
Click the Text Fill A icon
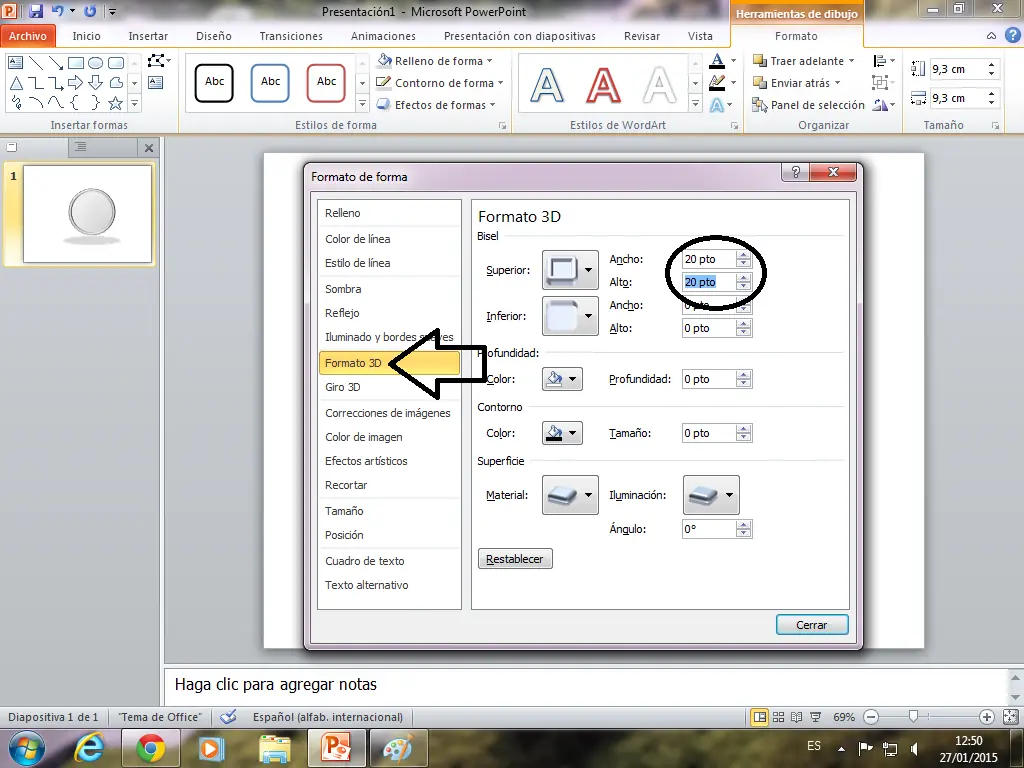point(717,61)
